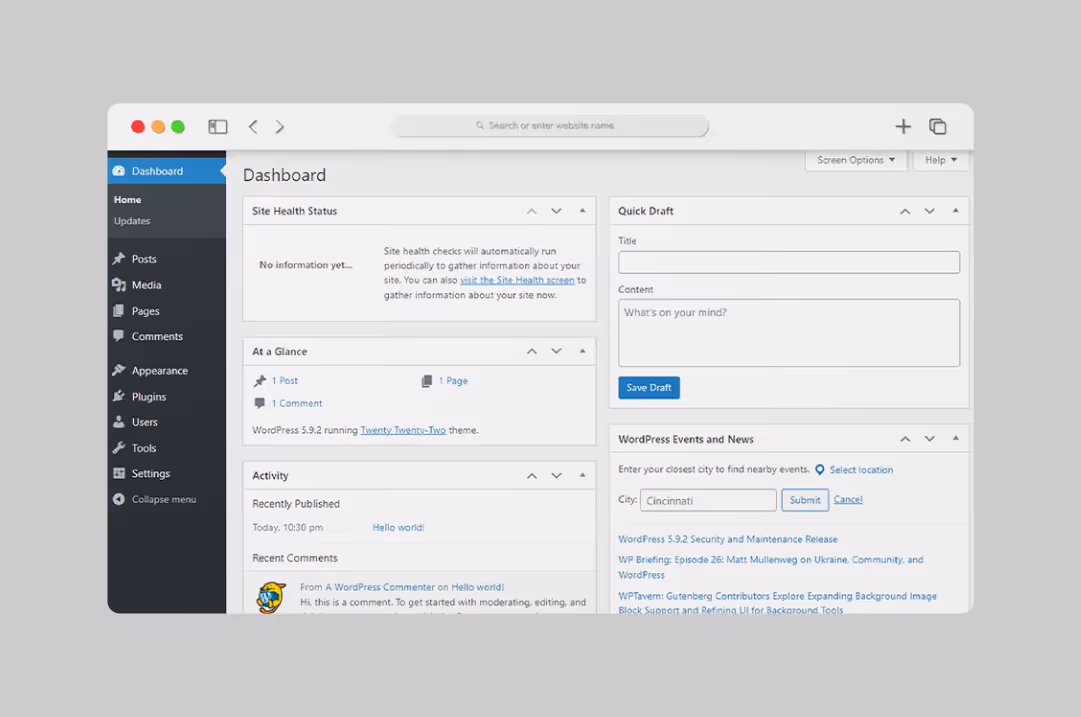Go forward with browser forward arrow
The width and height of the screenshot is (1081, 717).
pos(279,126)
